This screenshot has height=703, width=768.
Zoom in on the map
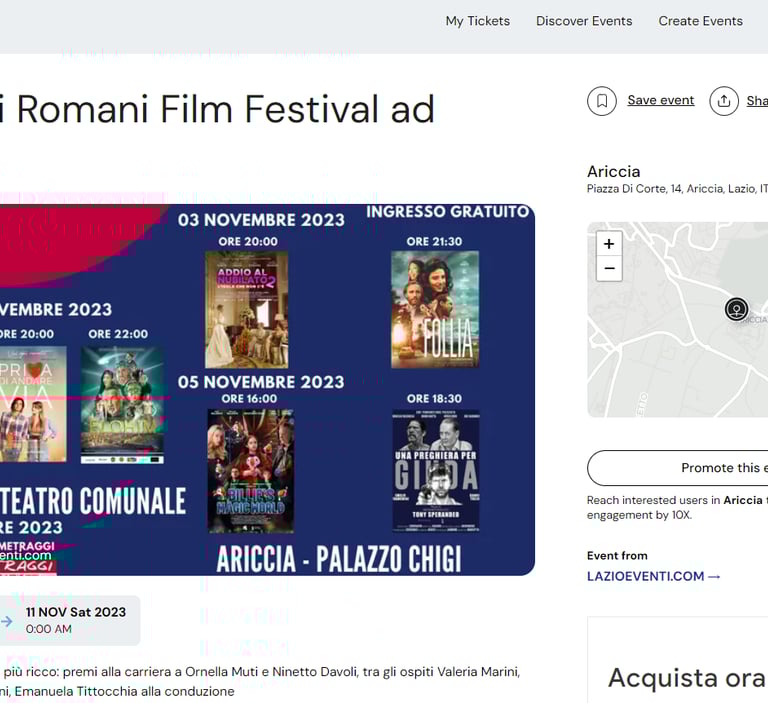point(609,243)
